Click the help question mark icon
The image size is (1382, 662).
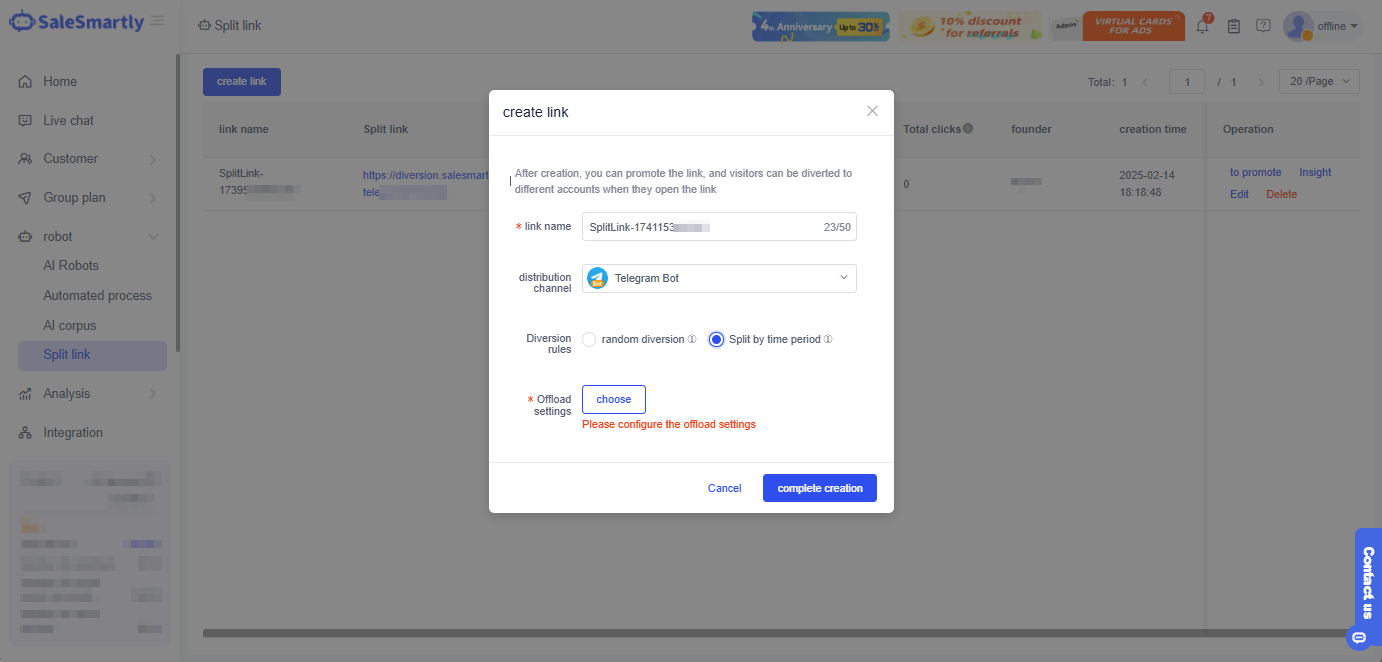pos(1265,26)
